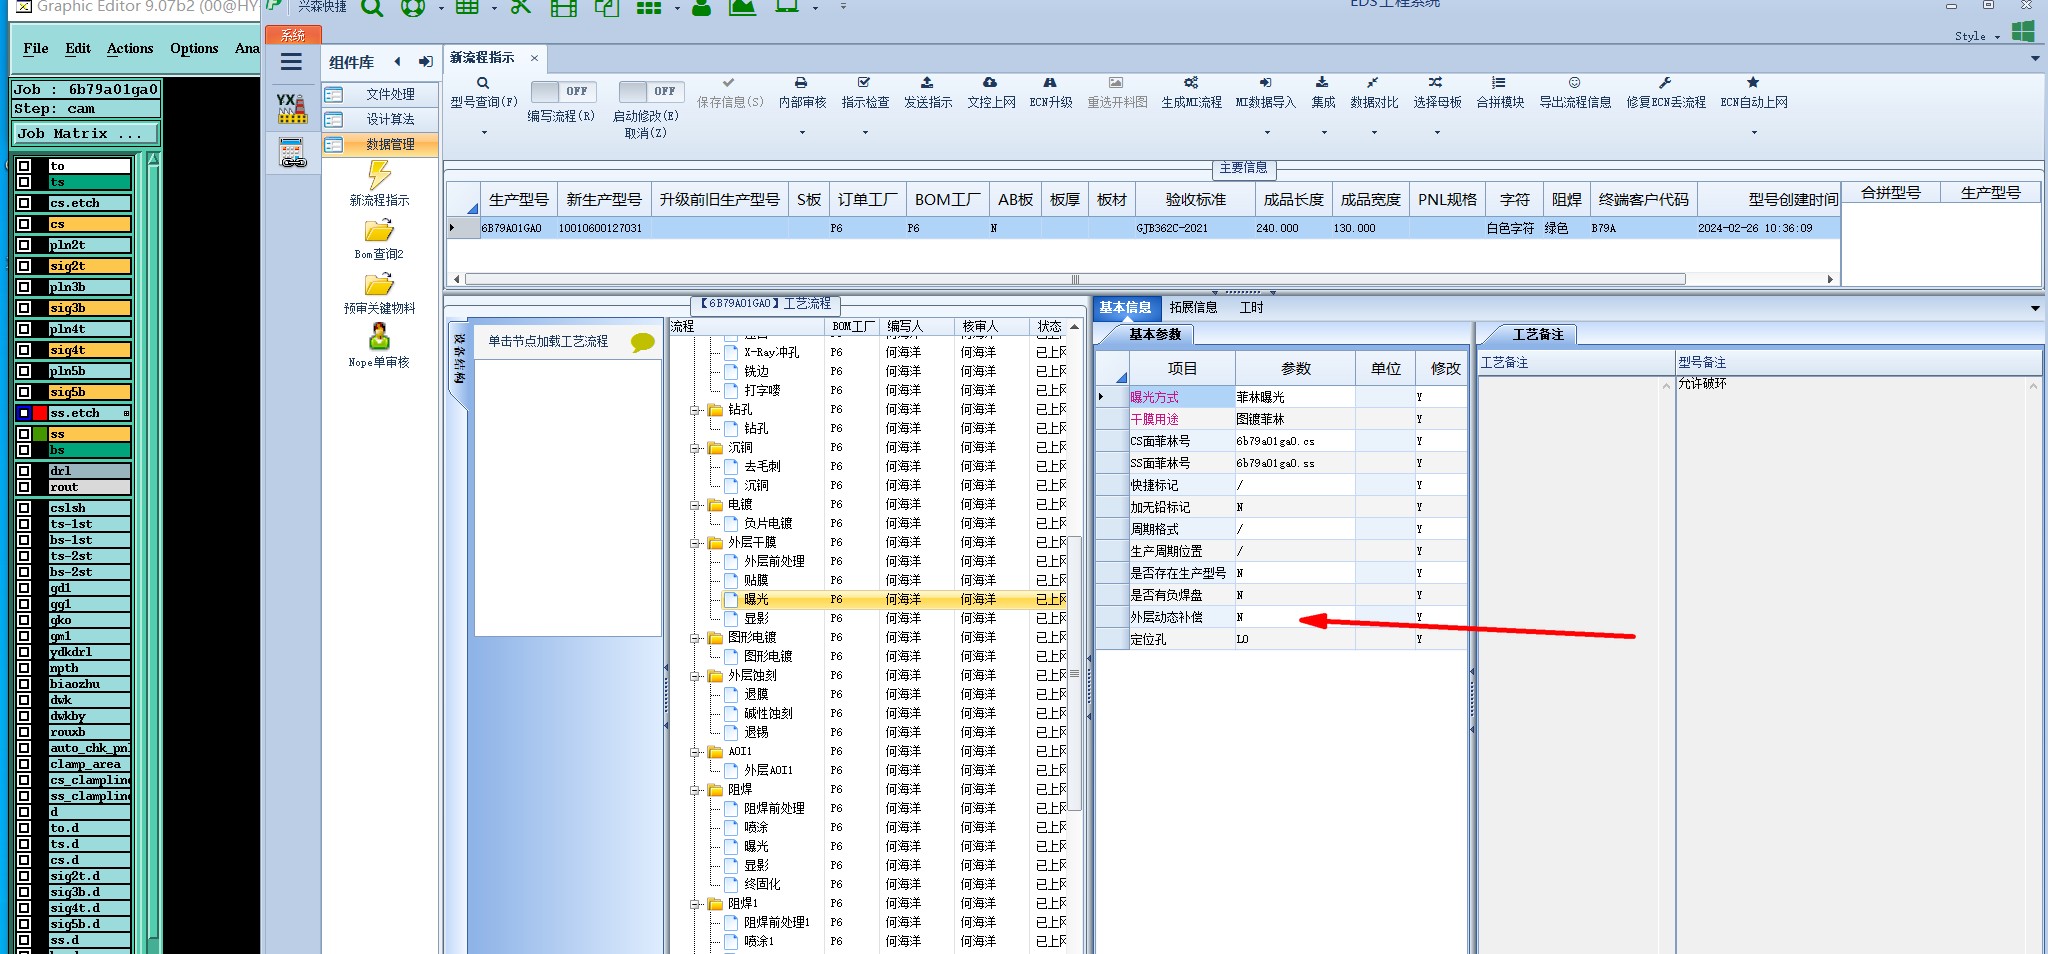Screen dimensions: 2048x954
Task: Click the 文控上网 cloud icon
Action: (x=990, y=83)
